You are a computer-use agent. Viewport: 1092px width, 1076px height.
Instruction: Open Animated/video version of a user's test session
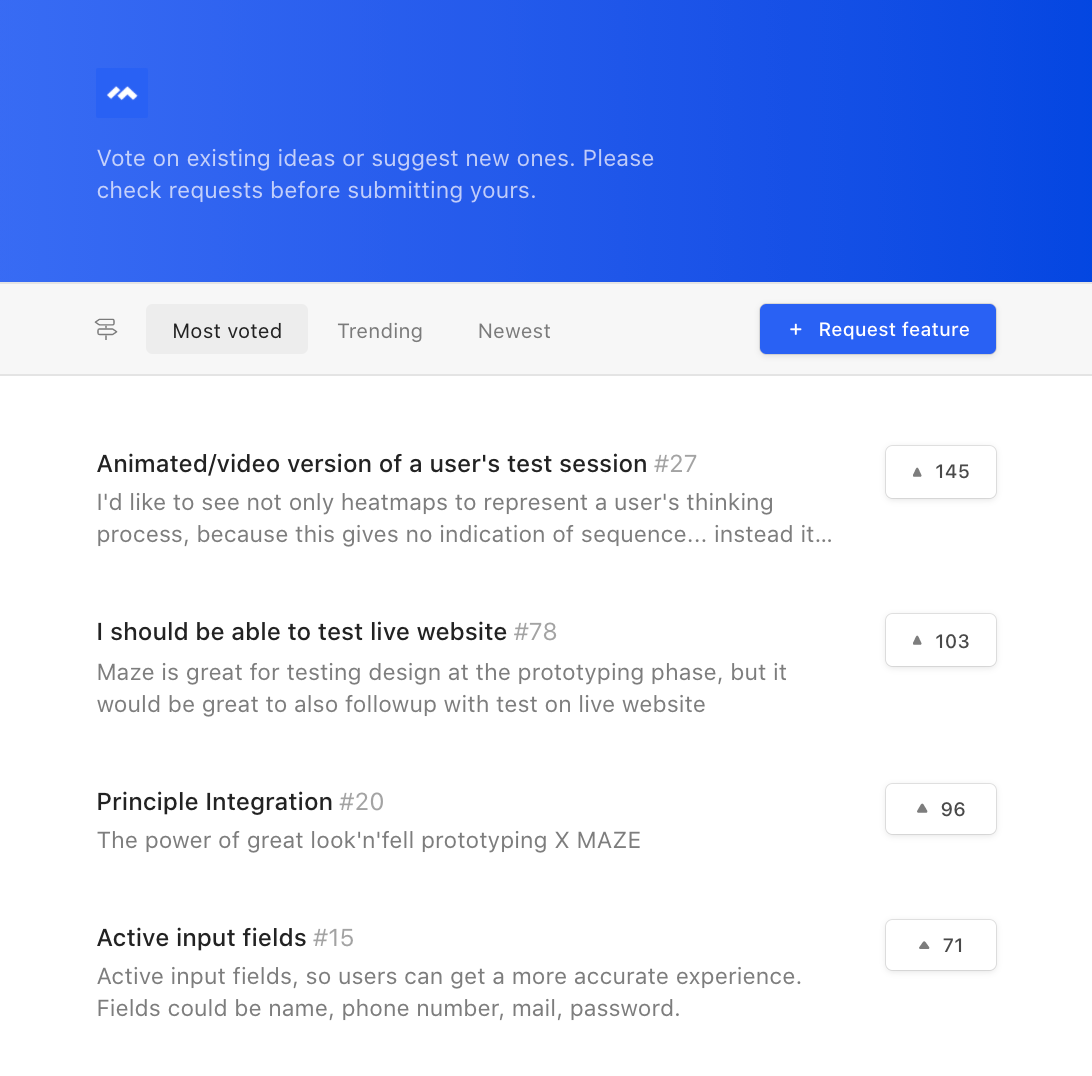pyautogui.click(x=372, y=464)
